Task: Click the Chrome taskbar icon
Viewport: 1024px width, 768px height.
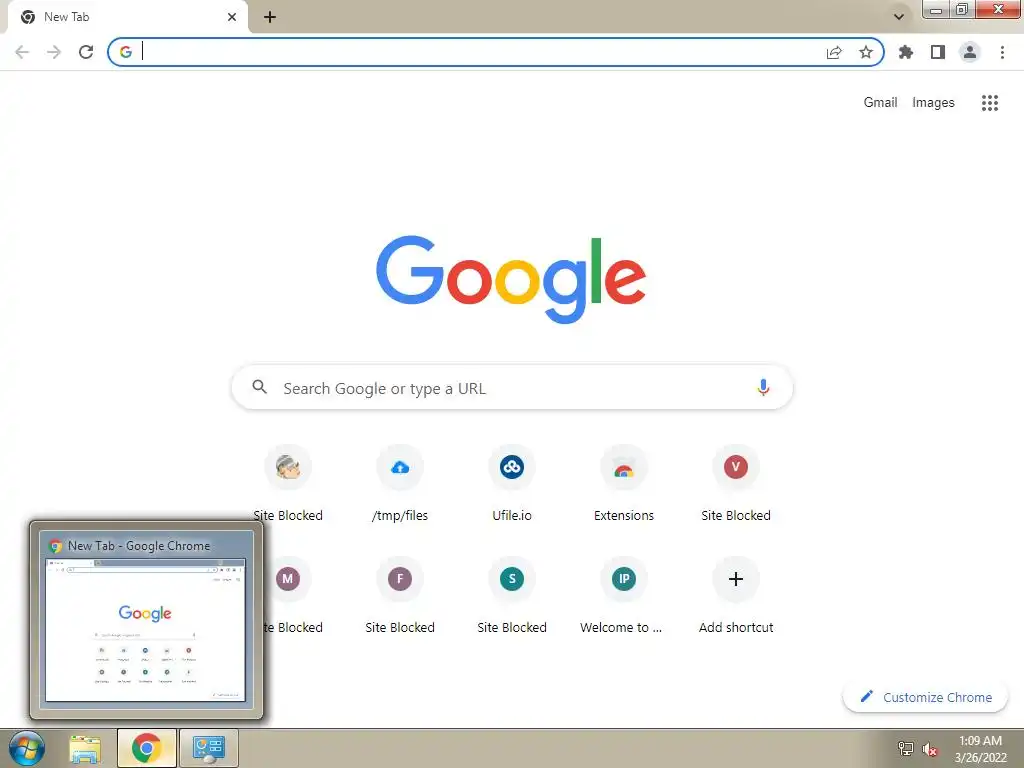Action: (146, 748)
